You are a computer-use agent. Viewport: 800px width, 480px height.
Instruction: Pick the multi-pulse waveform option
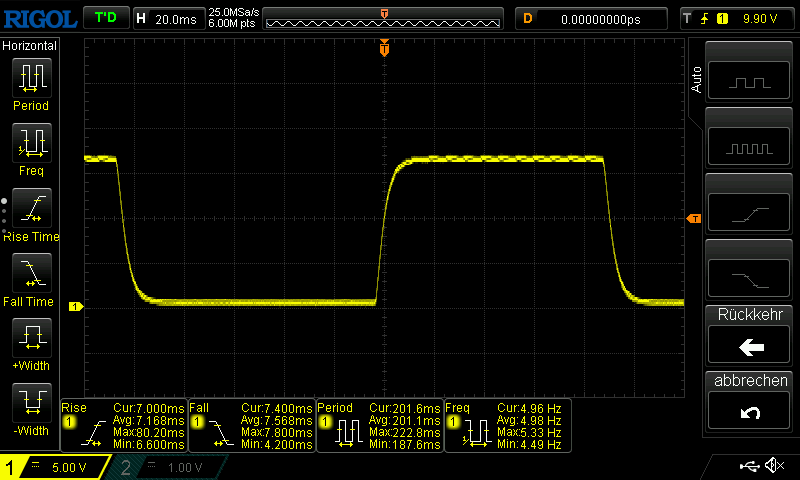point(751,148)
